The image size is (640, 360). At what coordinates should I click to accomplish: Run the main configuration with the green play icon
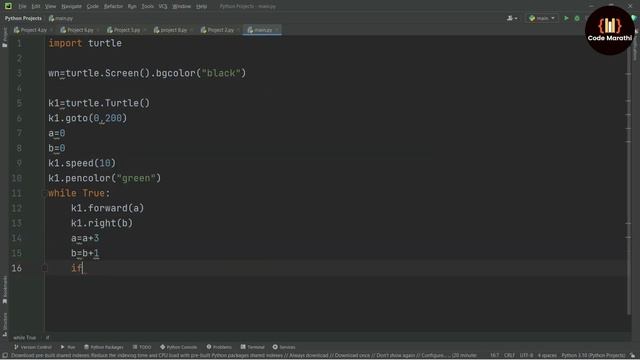566,18
